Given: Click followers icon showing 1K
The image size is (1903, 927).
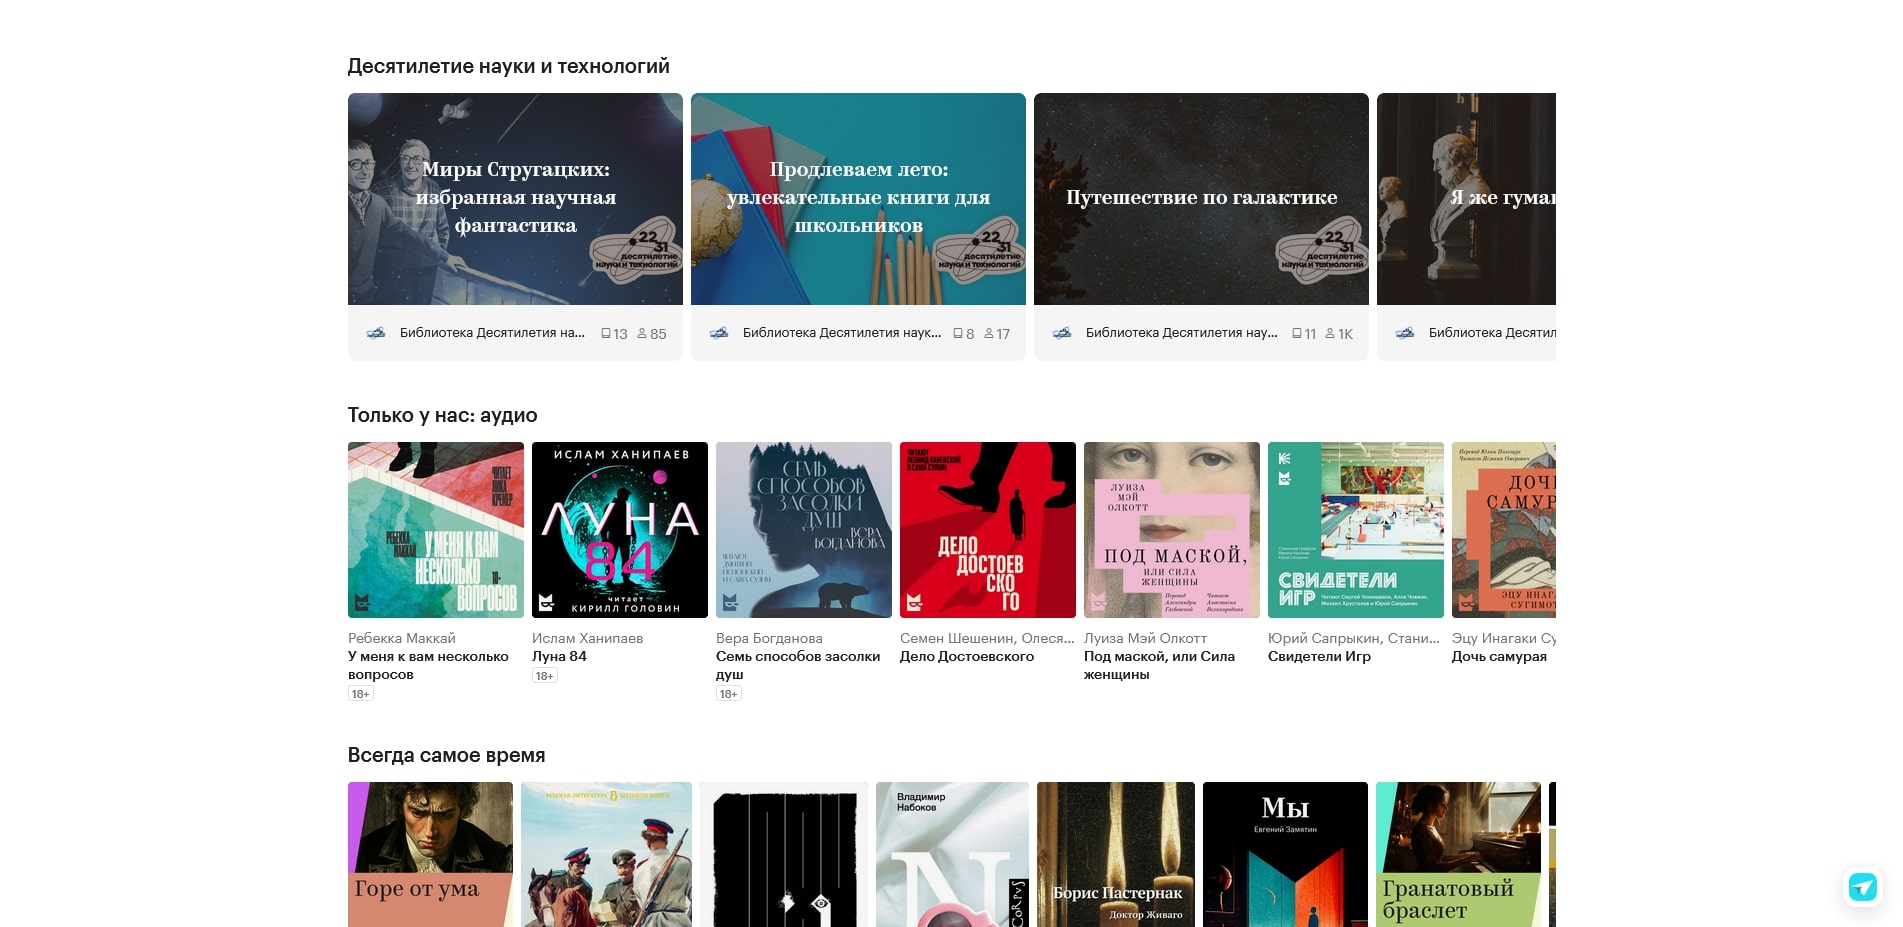Looking at the screenshot, I should click(1330, 334).
